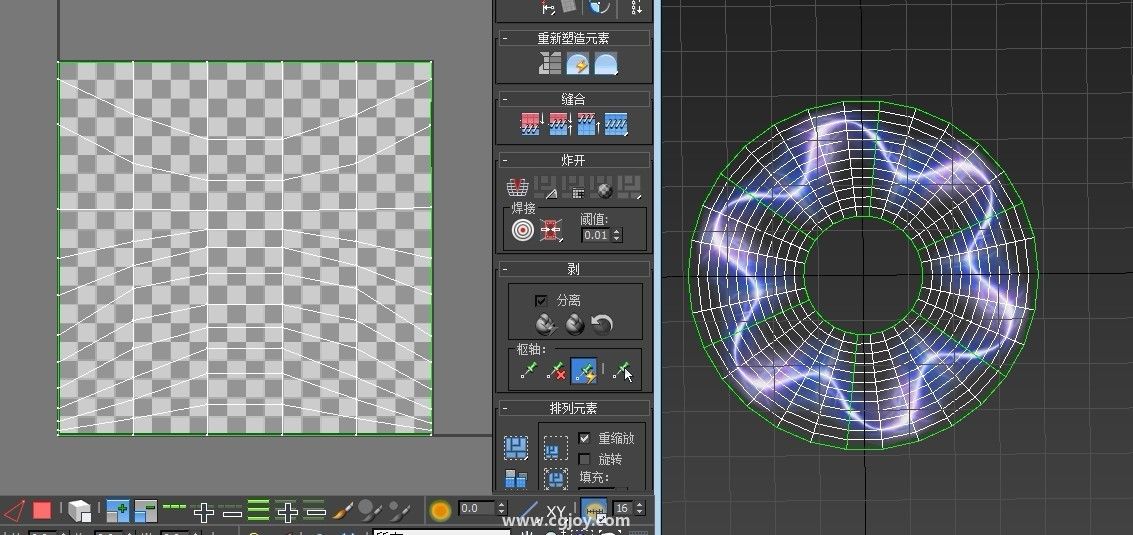Screen dimensions: 1133x535
Task: Click the 阈值 threshold spinner arrows
Action: tap(616, 235)
